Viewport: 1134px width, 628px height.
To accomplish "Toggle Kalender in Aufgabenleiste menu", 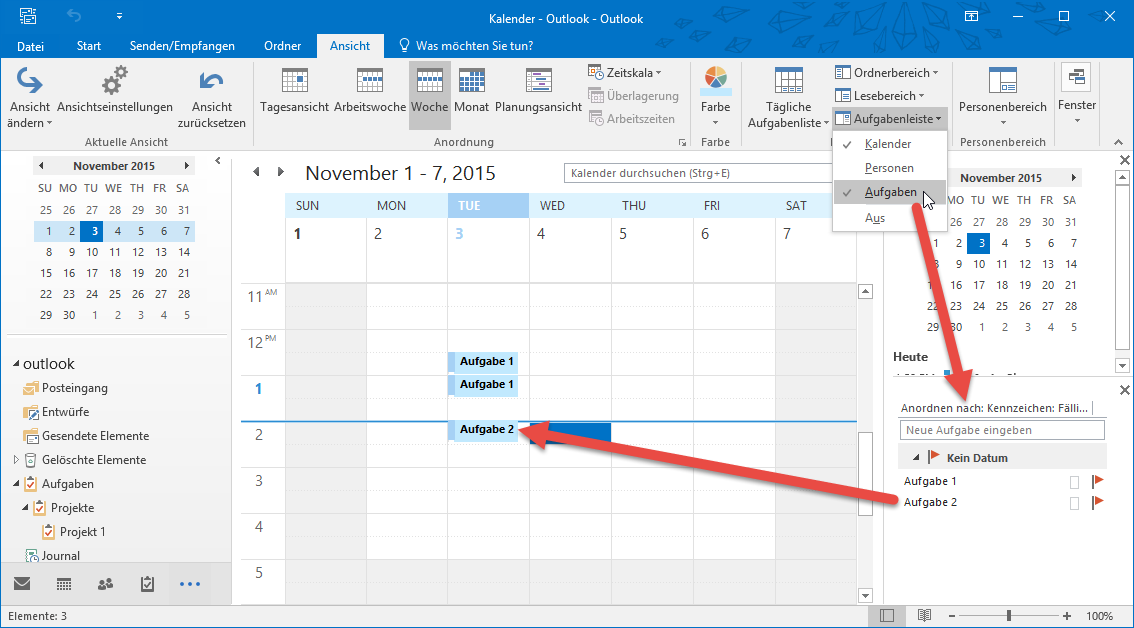I will point(889,144).
